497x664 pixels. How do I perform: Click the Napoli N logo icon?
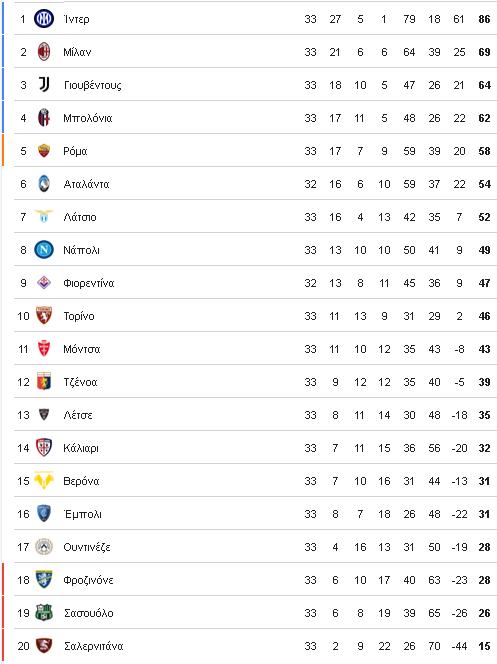click(x=44, y=249)
